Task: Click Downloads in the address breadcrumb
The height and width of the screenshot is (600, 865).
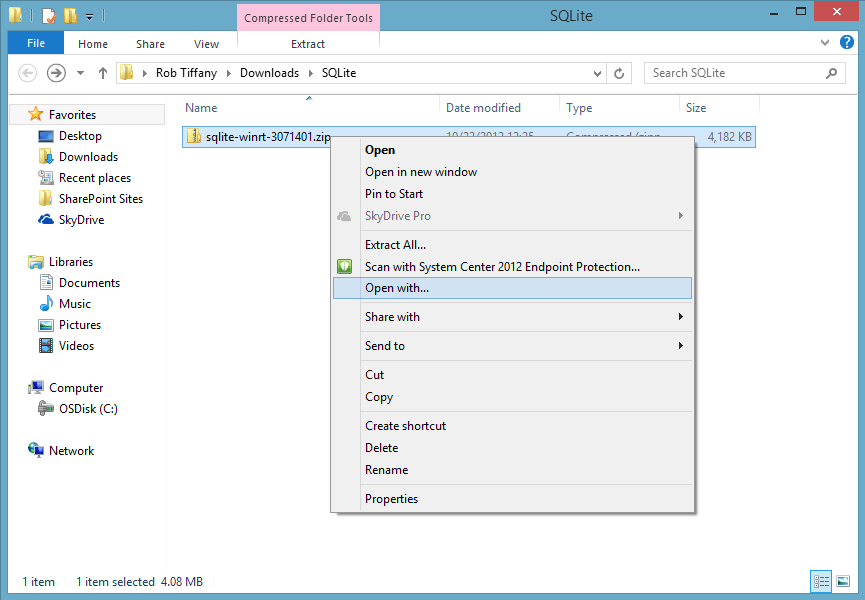Action: tap(269, 73)
